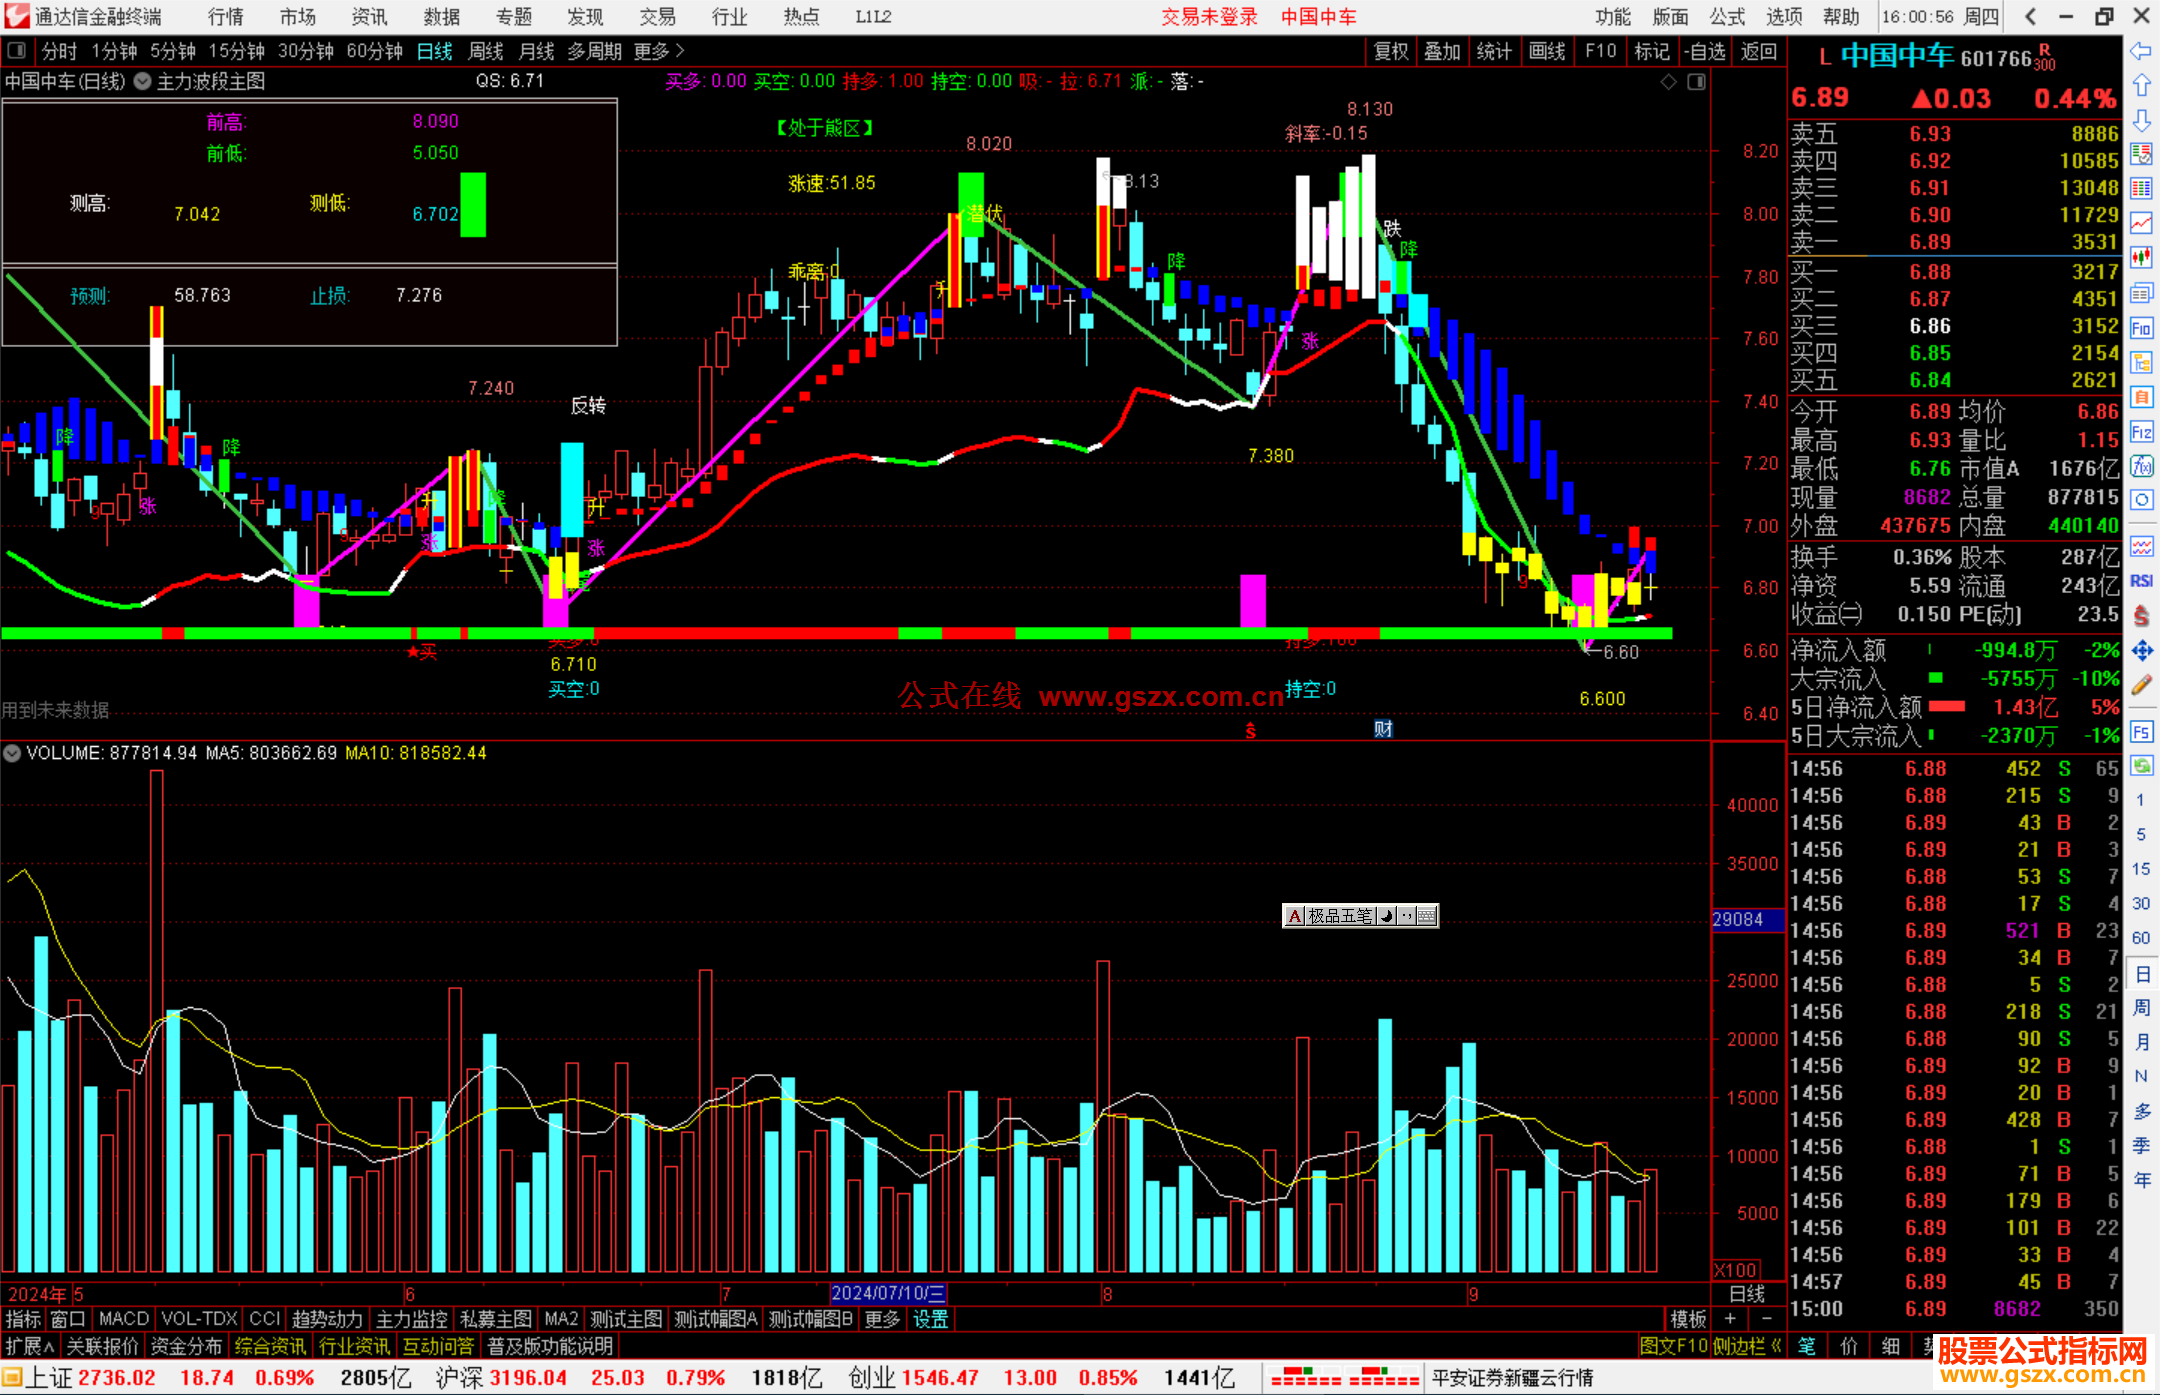Viewport: 2160px width, 1395px height.
Task: Click the formula f(x) sidebar icon
Action: click(2141, 466)
